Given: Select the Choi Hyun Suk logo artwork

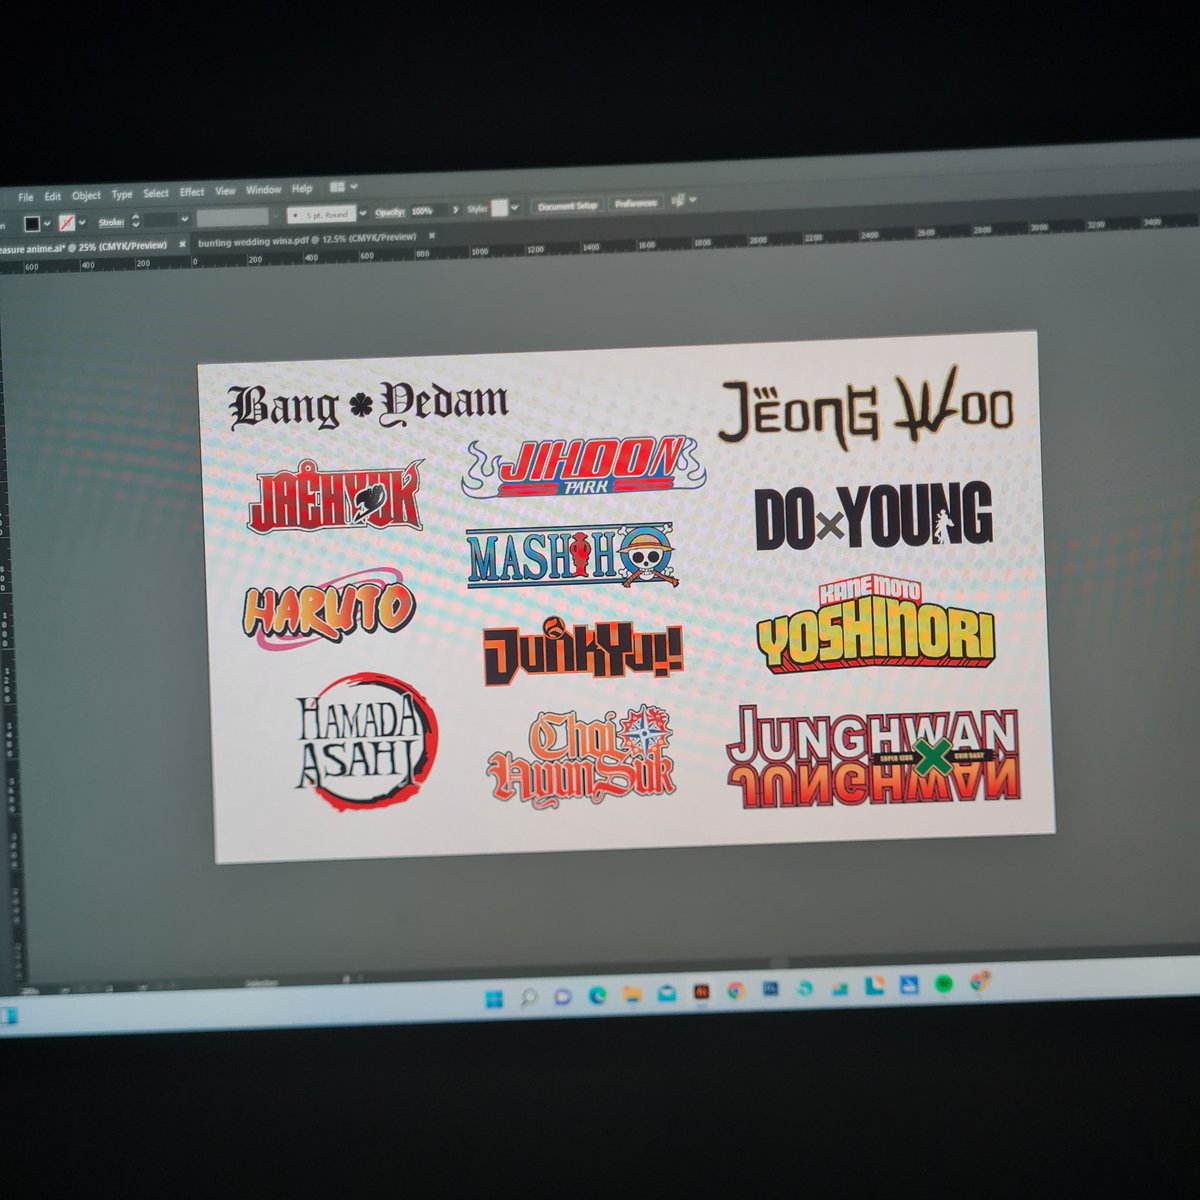Looking at the screenshot, I should point(582,756).
